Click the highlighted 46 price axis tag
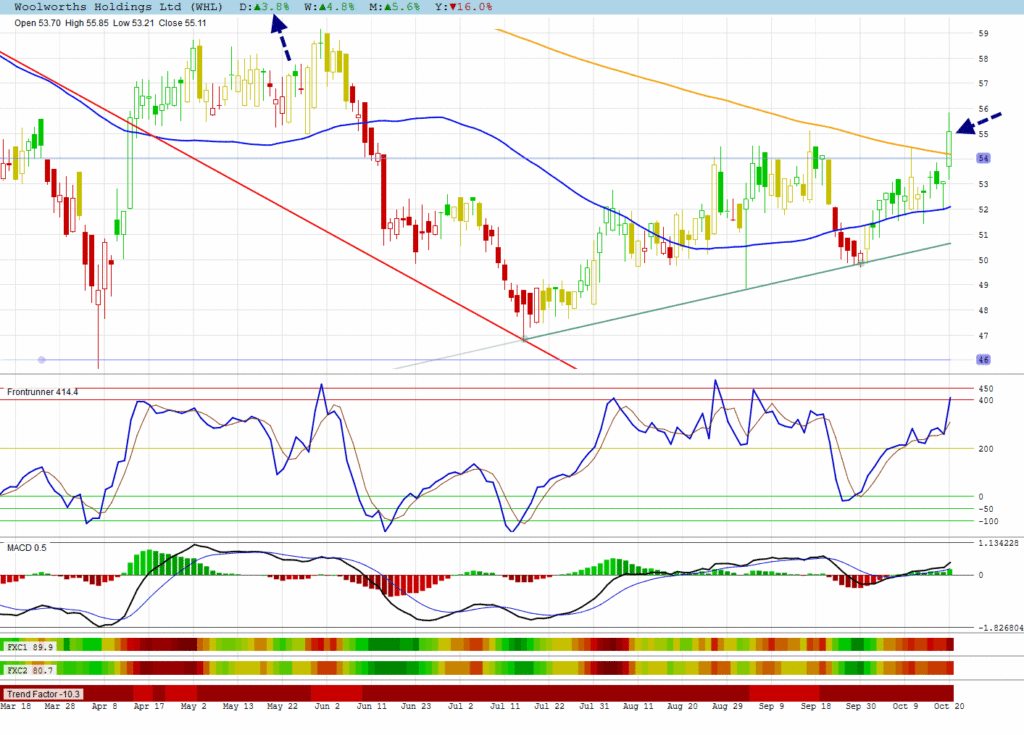1024x735 pixels. click(983, 359)
